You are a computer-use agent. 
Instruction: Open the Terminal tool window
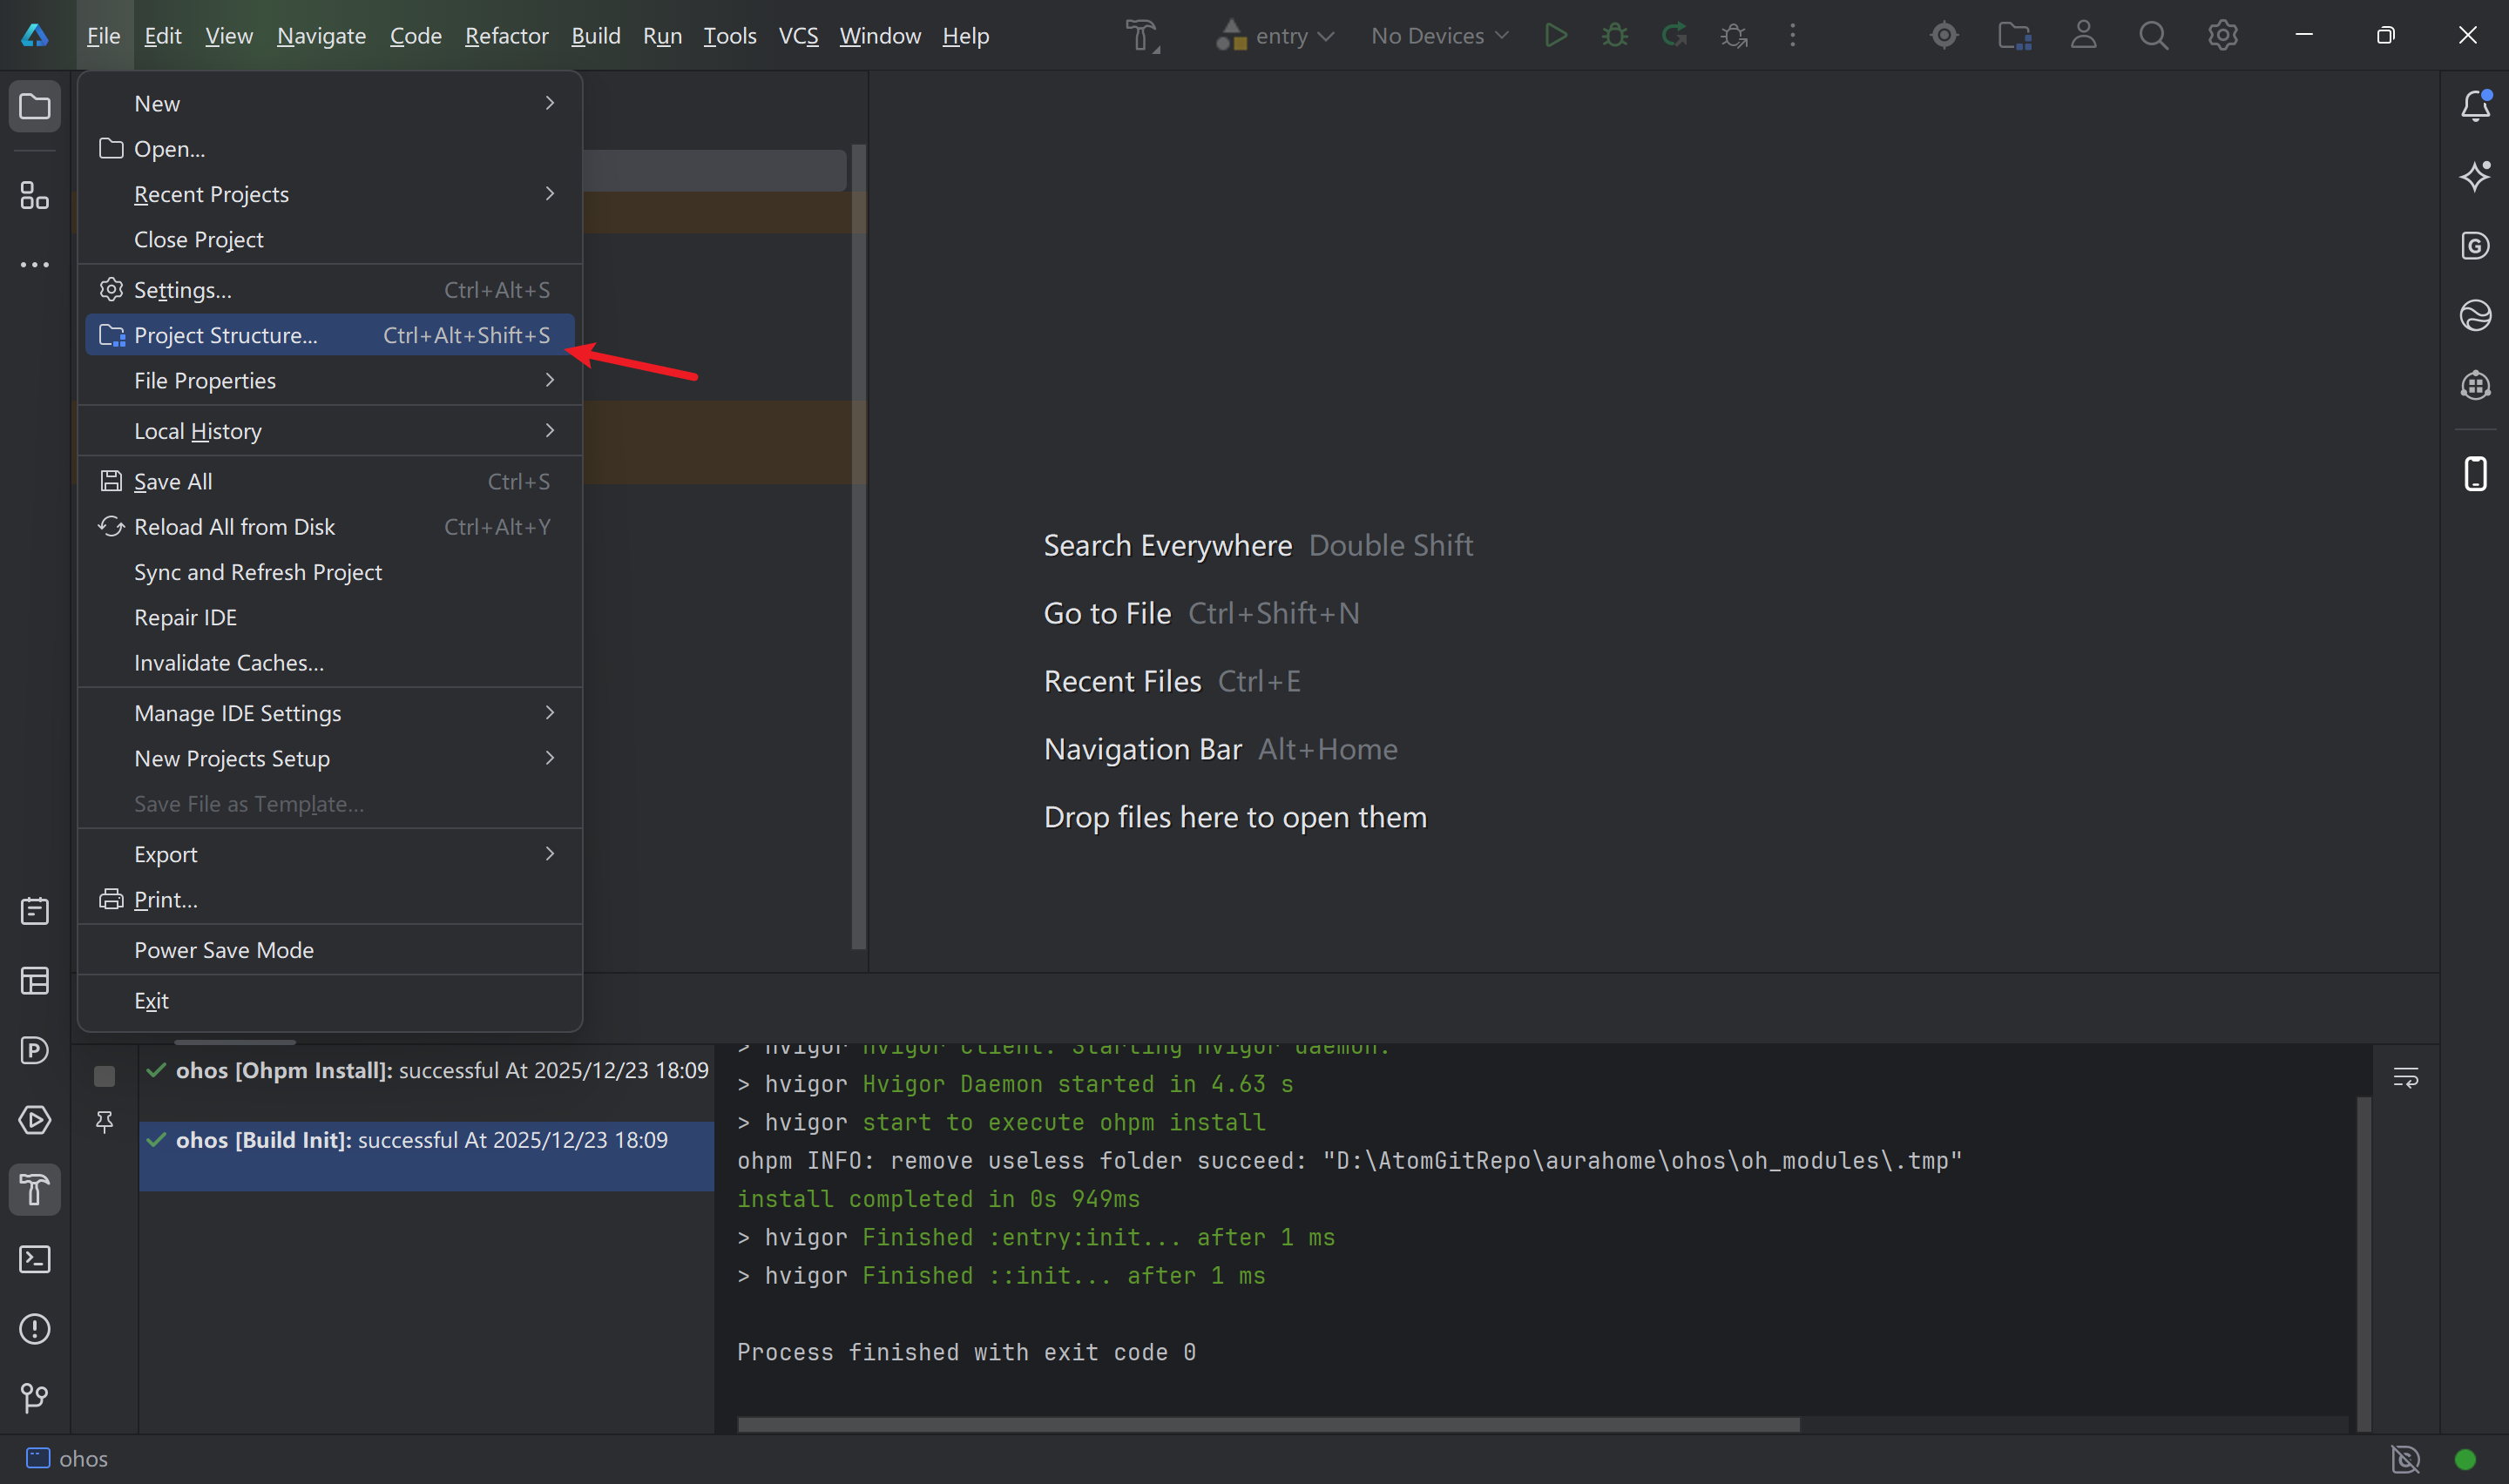click(x=35, y=1259)
